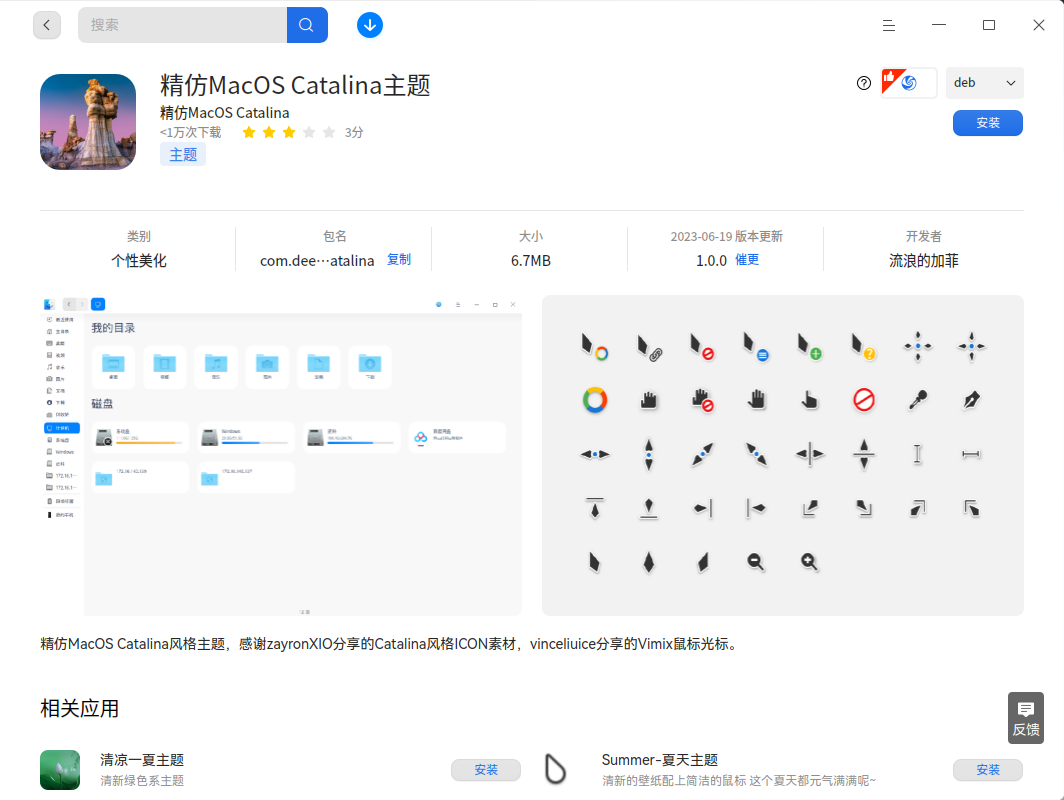Image resolution: width=1064 pixels, height=800 pixels.
Task: Click the package name com.dee···atalina
Action: click(317, 261)
